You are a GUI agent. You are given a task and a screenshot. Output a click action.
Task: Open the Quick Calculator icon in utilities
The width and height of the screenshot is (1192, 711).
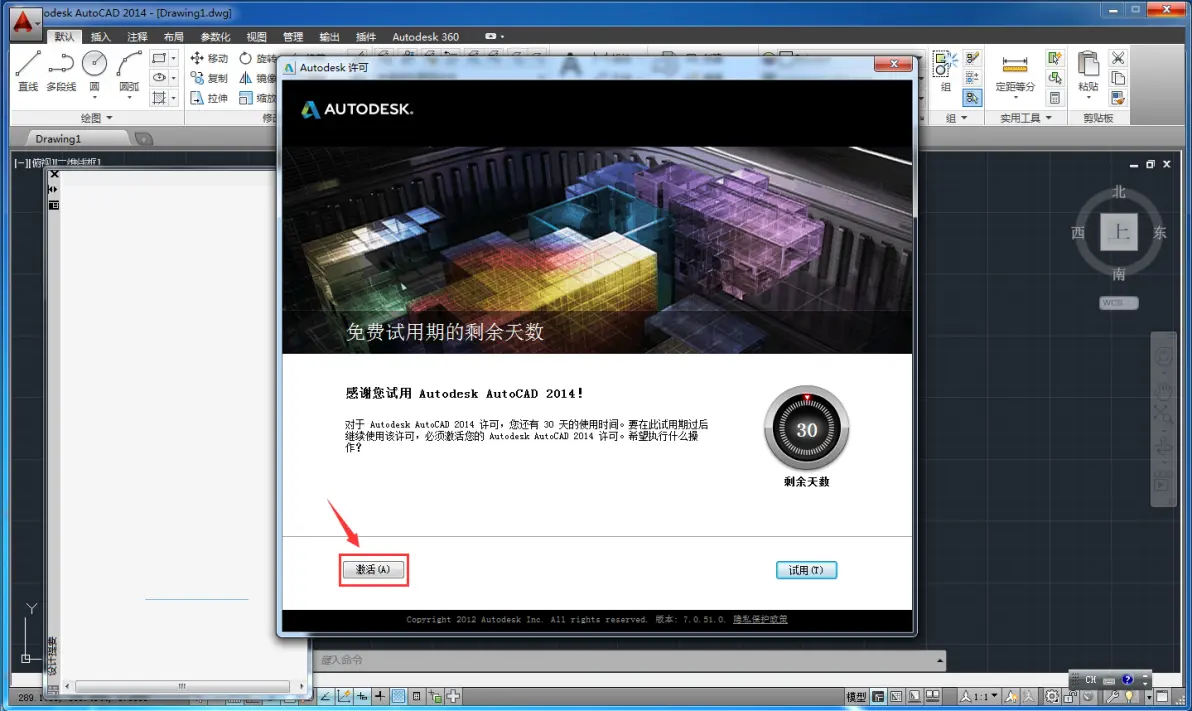pos(1054,98)
